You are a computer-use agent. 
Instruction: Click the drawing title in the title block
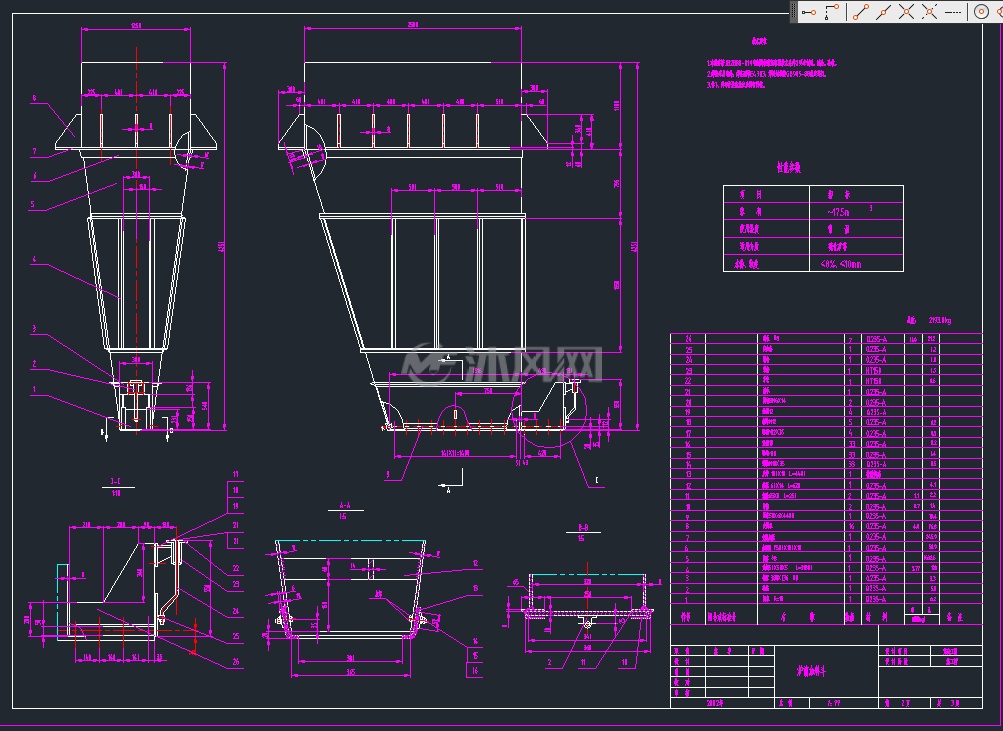click(810, 672)
